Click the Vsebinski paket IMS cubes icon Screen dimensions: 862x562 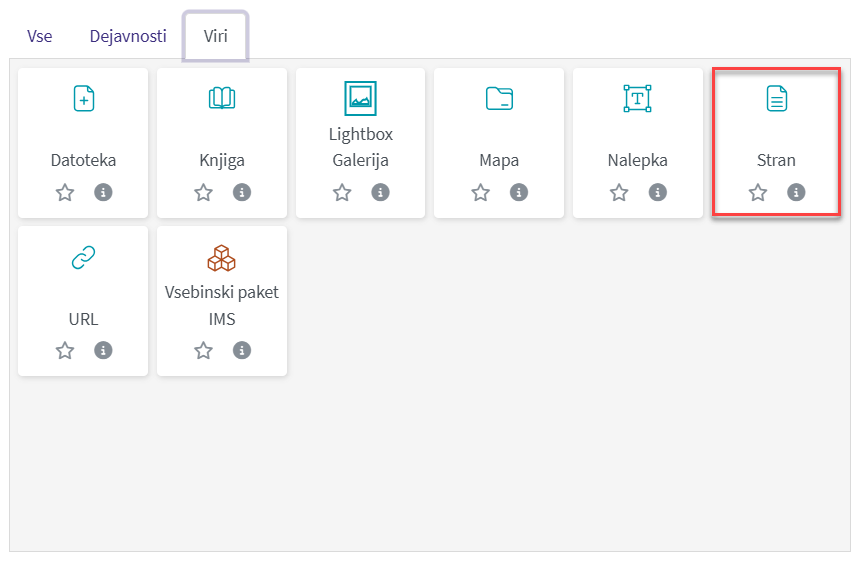(222, 258)
